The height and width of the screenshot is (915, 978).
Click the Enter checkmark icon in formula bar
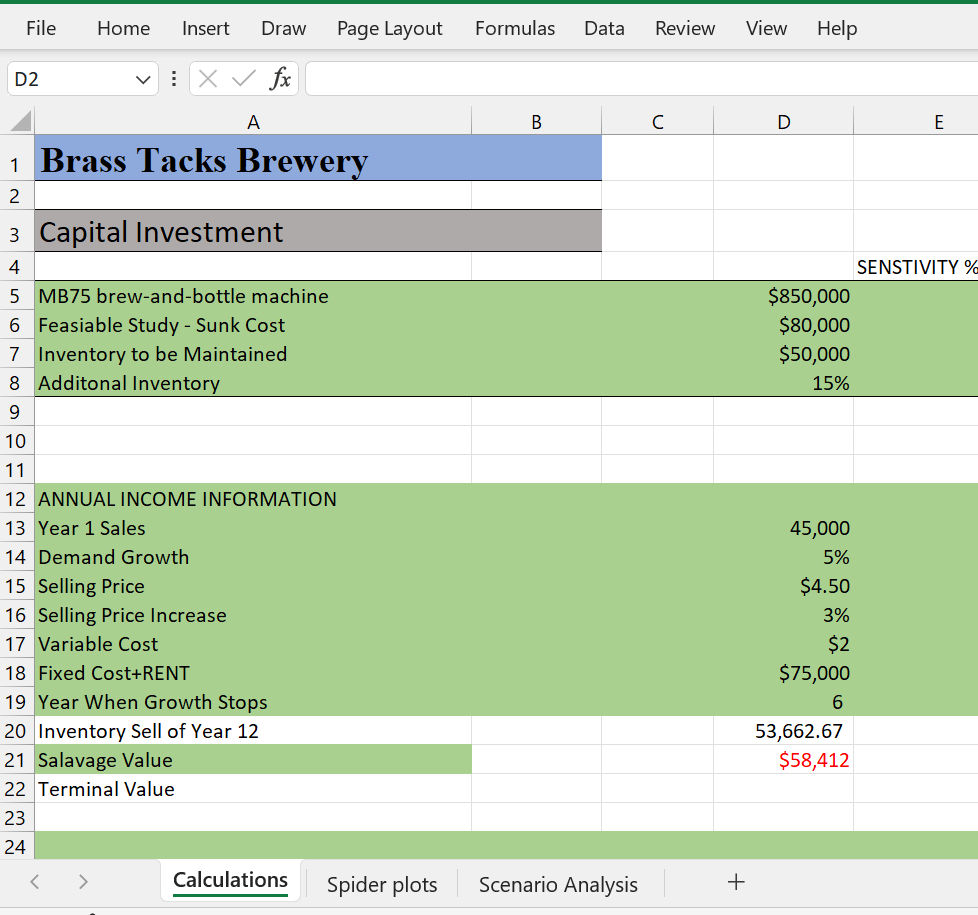click(243, 79)
